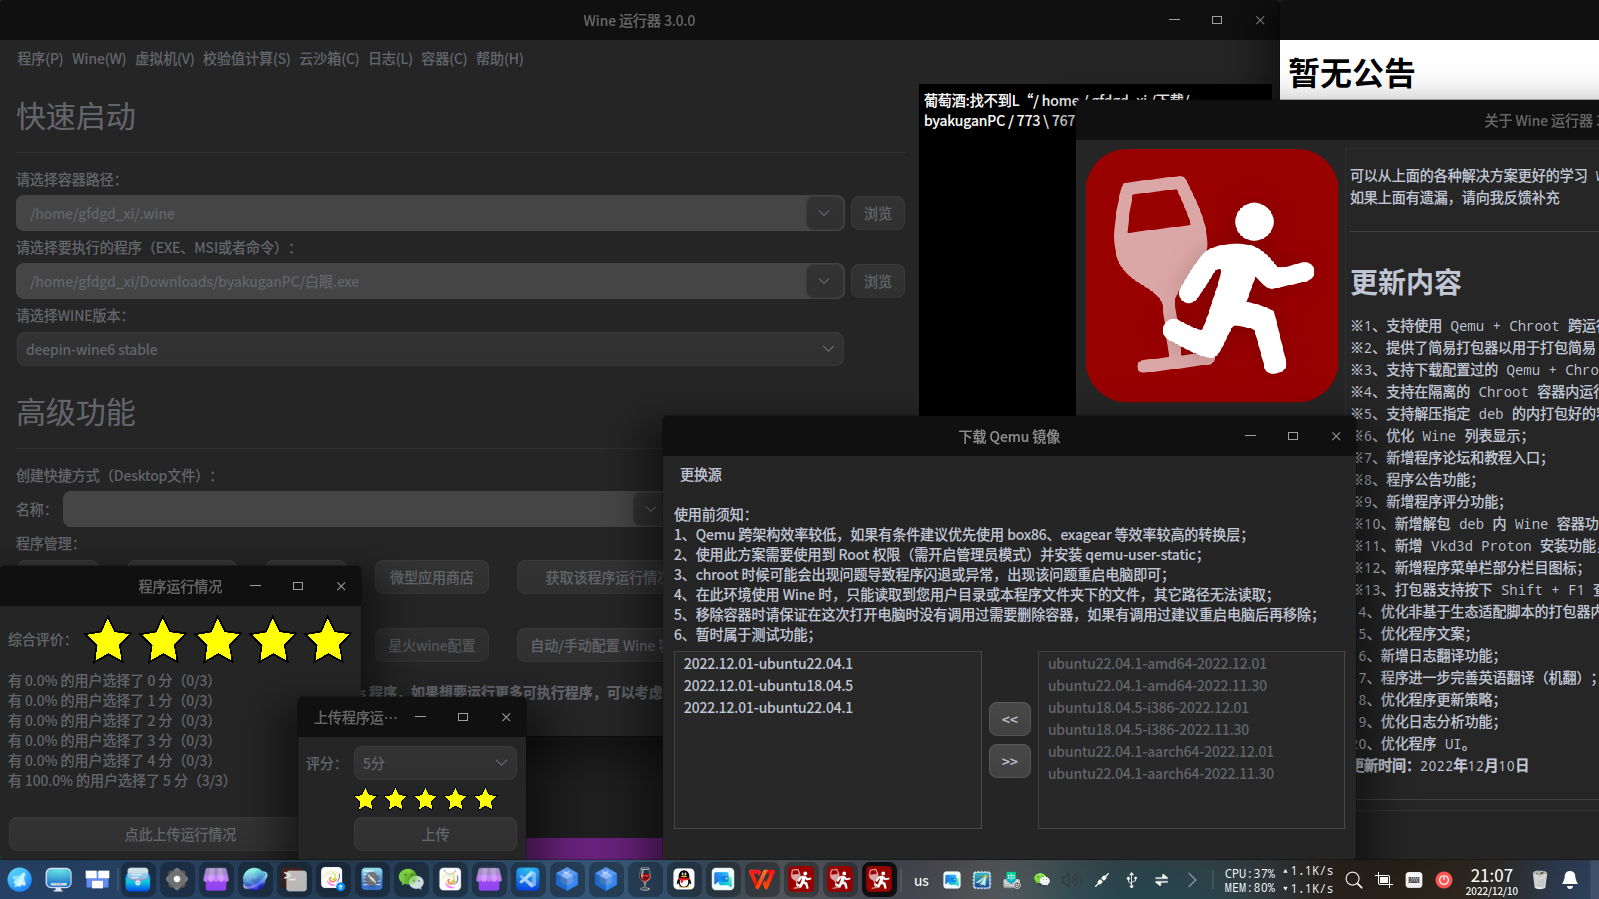
Task: Click the USB device tray icon
Action: tap(1131, 880)
